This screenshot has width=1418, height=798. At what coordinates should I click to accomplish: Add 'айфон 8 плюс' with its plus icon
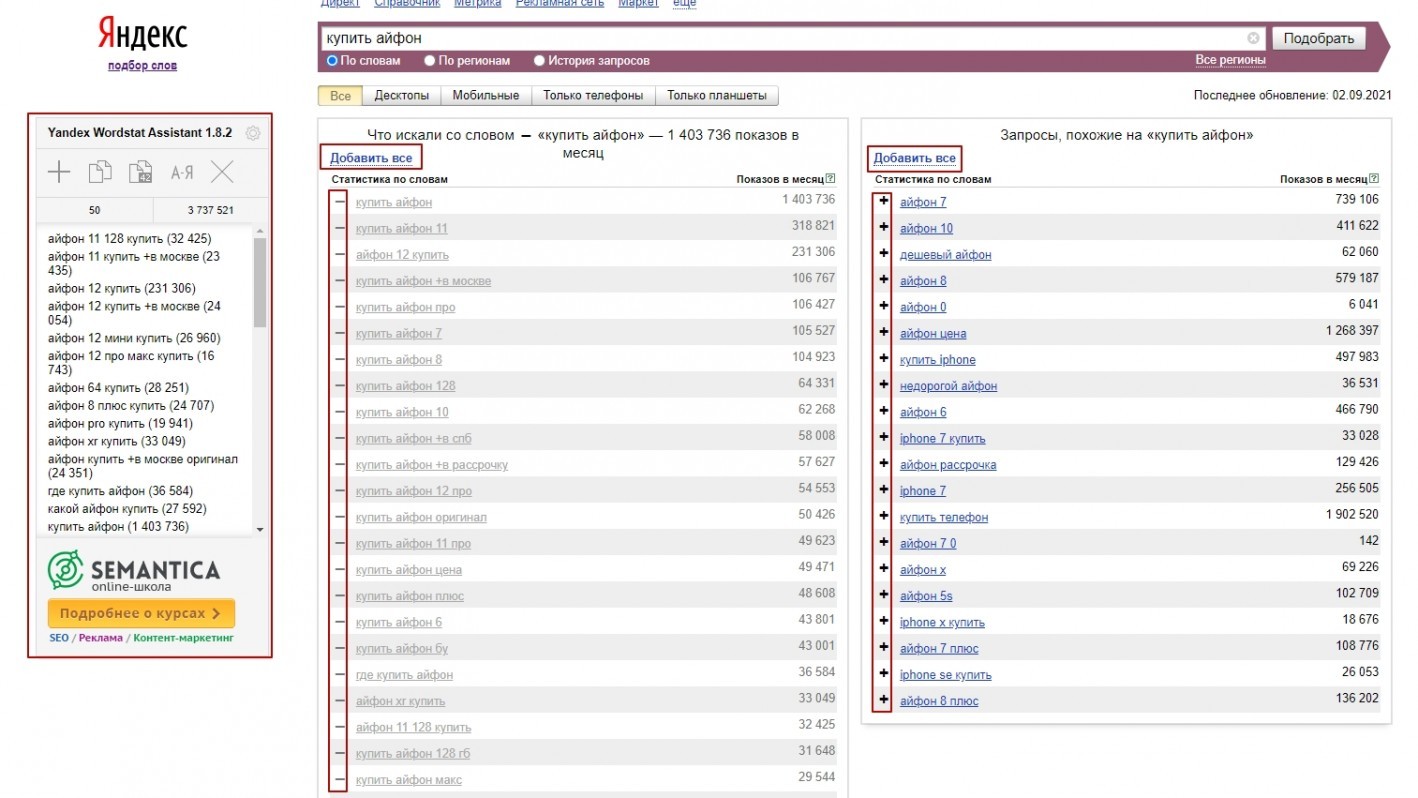883,701
